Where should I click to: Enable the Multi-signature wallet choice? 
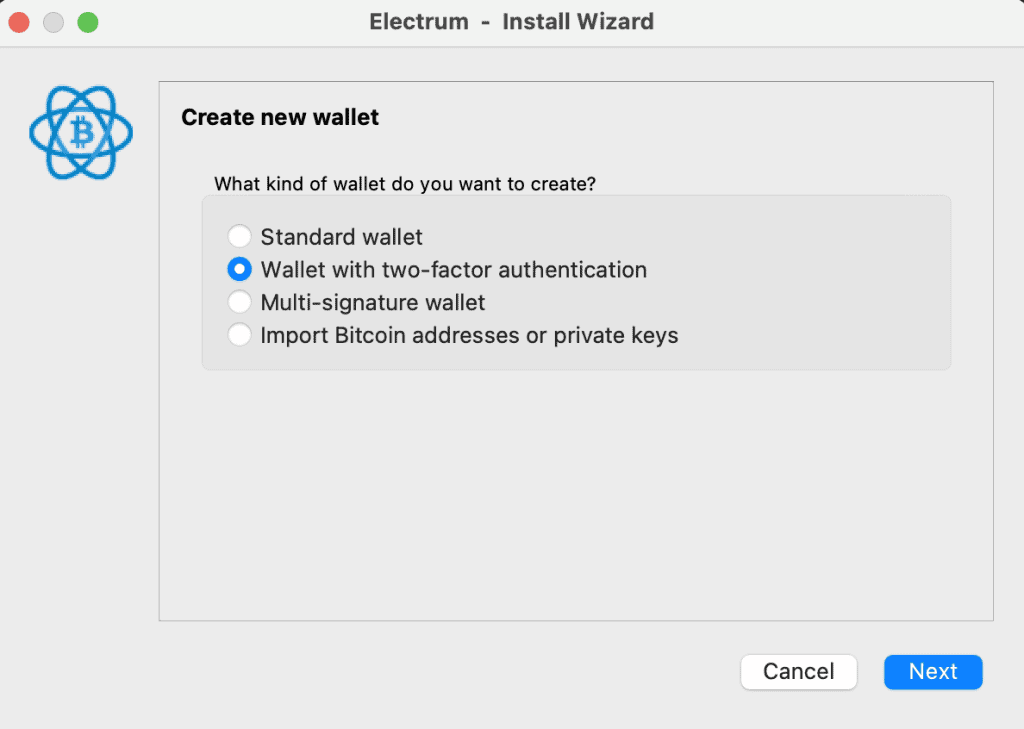pyautogui.click(x=239, y=302)
